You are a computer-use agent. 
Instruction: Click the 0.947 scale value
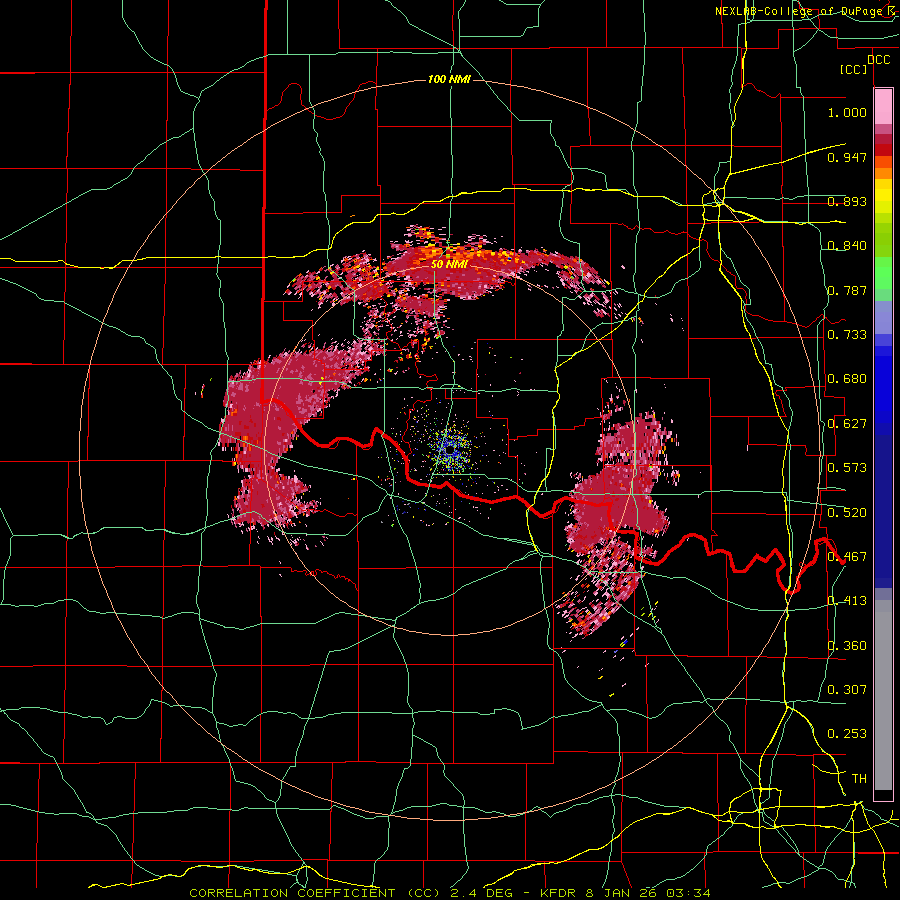click(x=847, y=157)
